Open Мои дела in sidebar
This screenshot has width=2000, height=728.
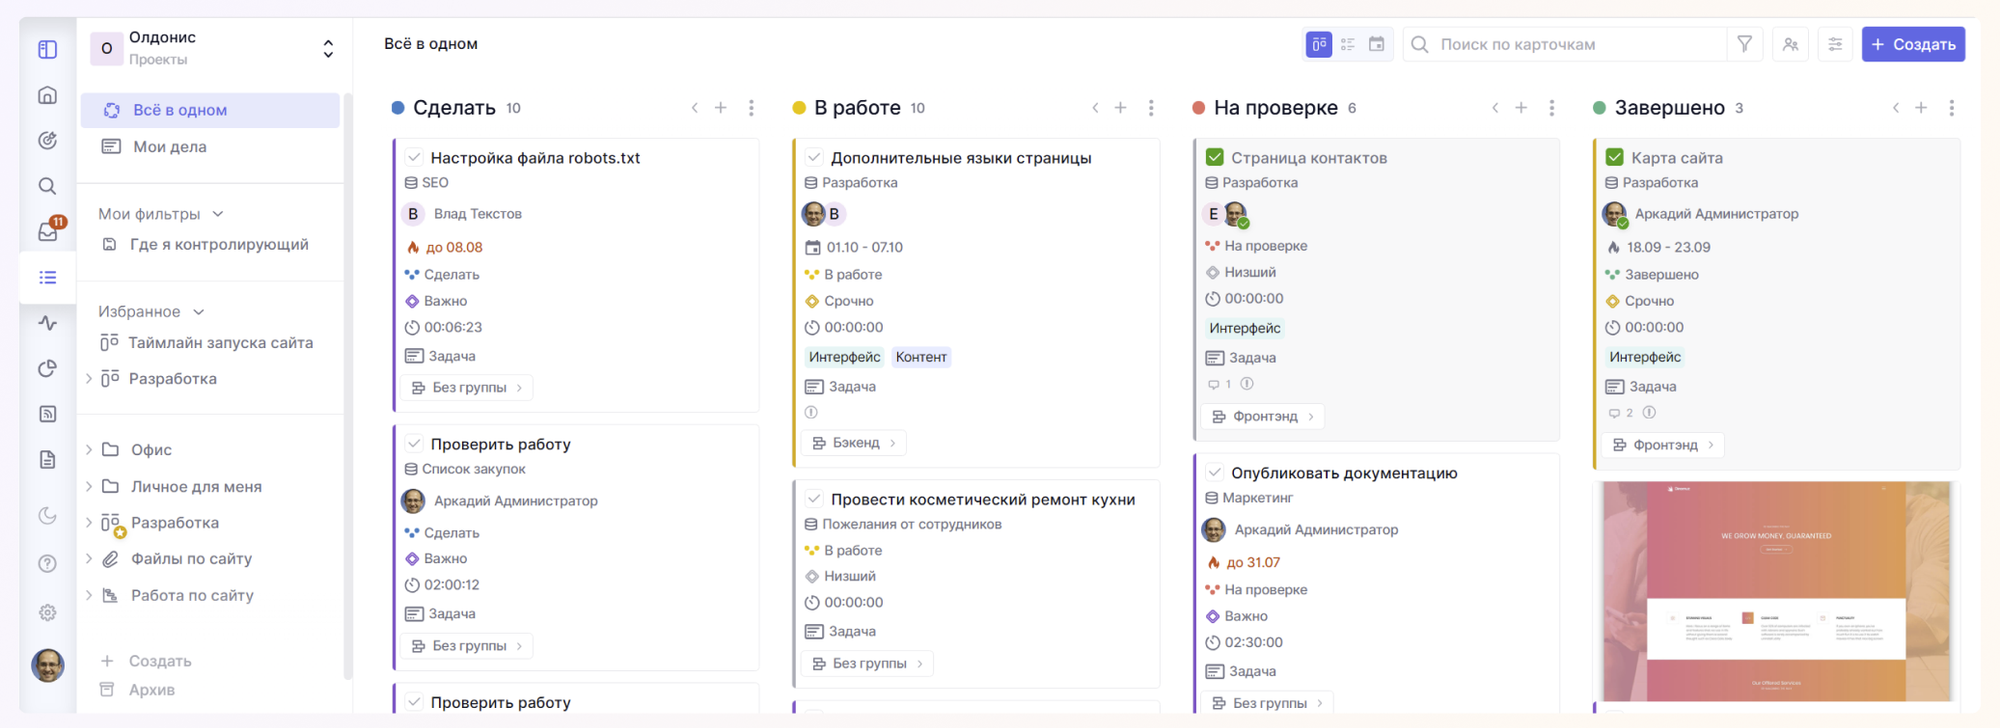[x=170, y=146]
